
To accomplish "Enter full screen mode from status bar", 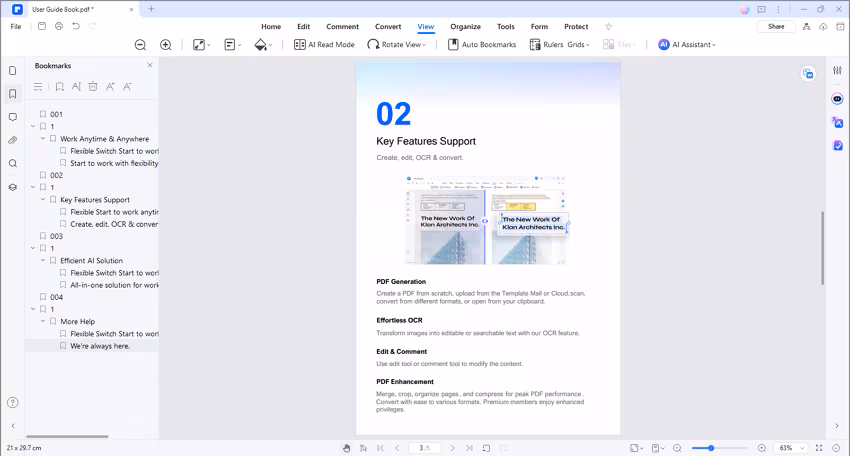I will [x=819, y=448].
